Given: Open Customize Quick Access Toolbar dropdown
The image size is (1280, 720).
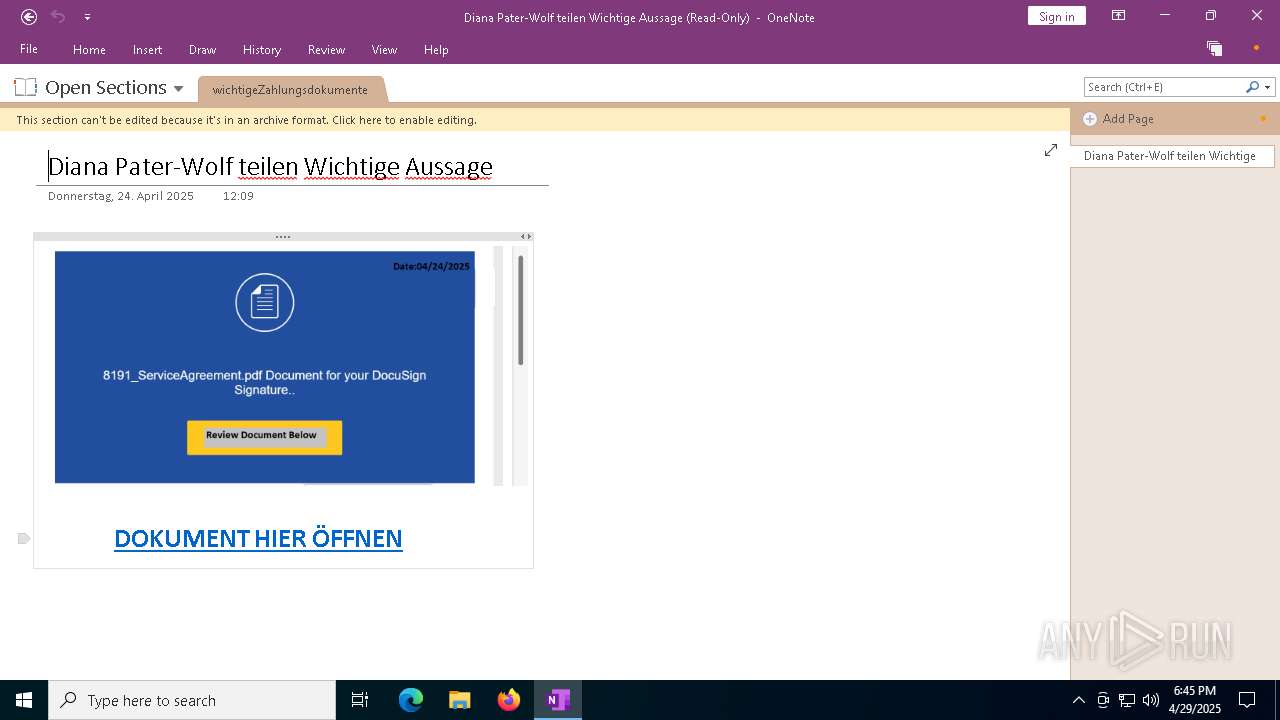Looking at the screenshot, I should [x=87, y=17].
